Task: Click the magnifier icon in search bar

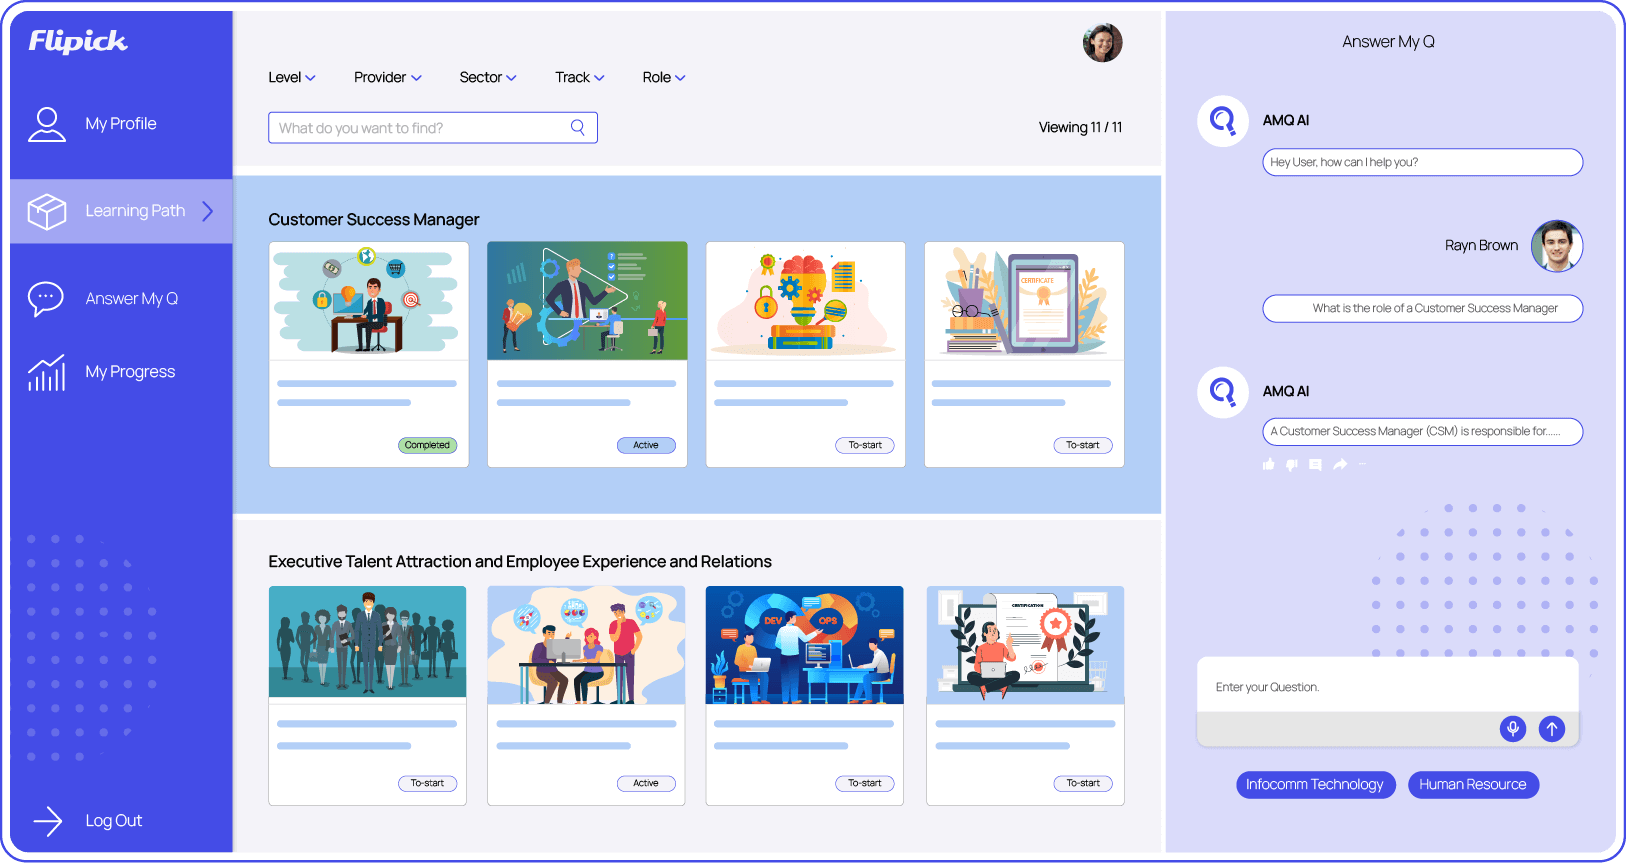Action: [577, 127]
